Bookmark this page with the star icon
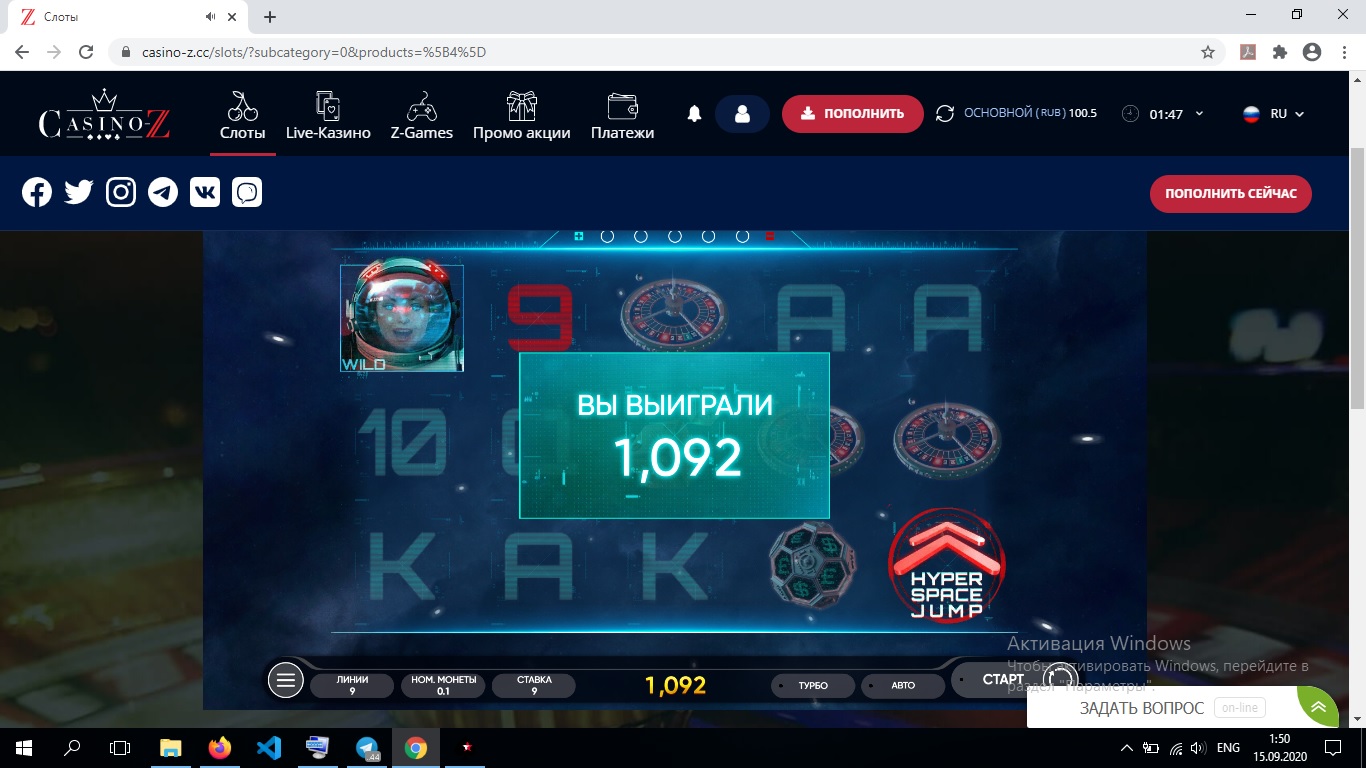Screen dimensions: 1366x768 [x=1208, y=52]
